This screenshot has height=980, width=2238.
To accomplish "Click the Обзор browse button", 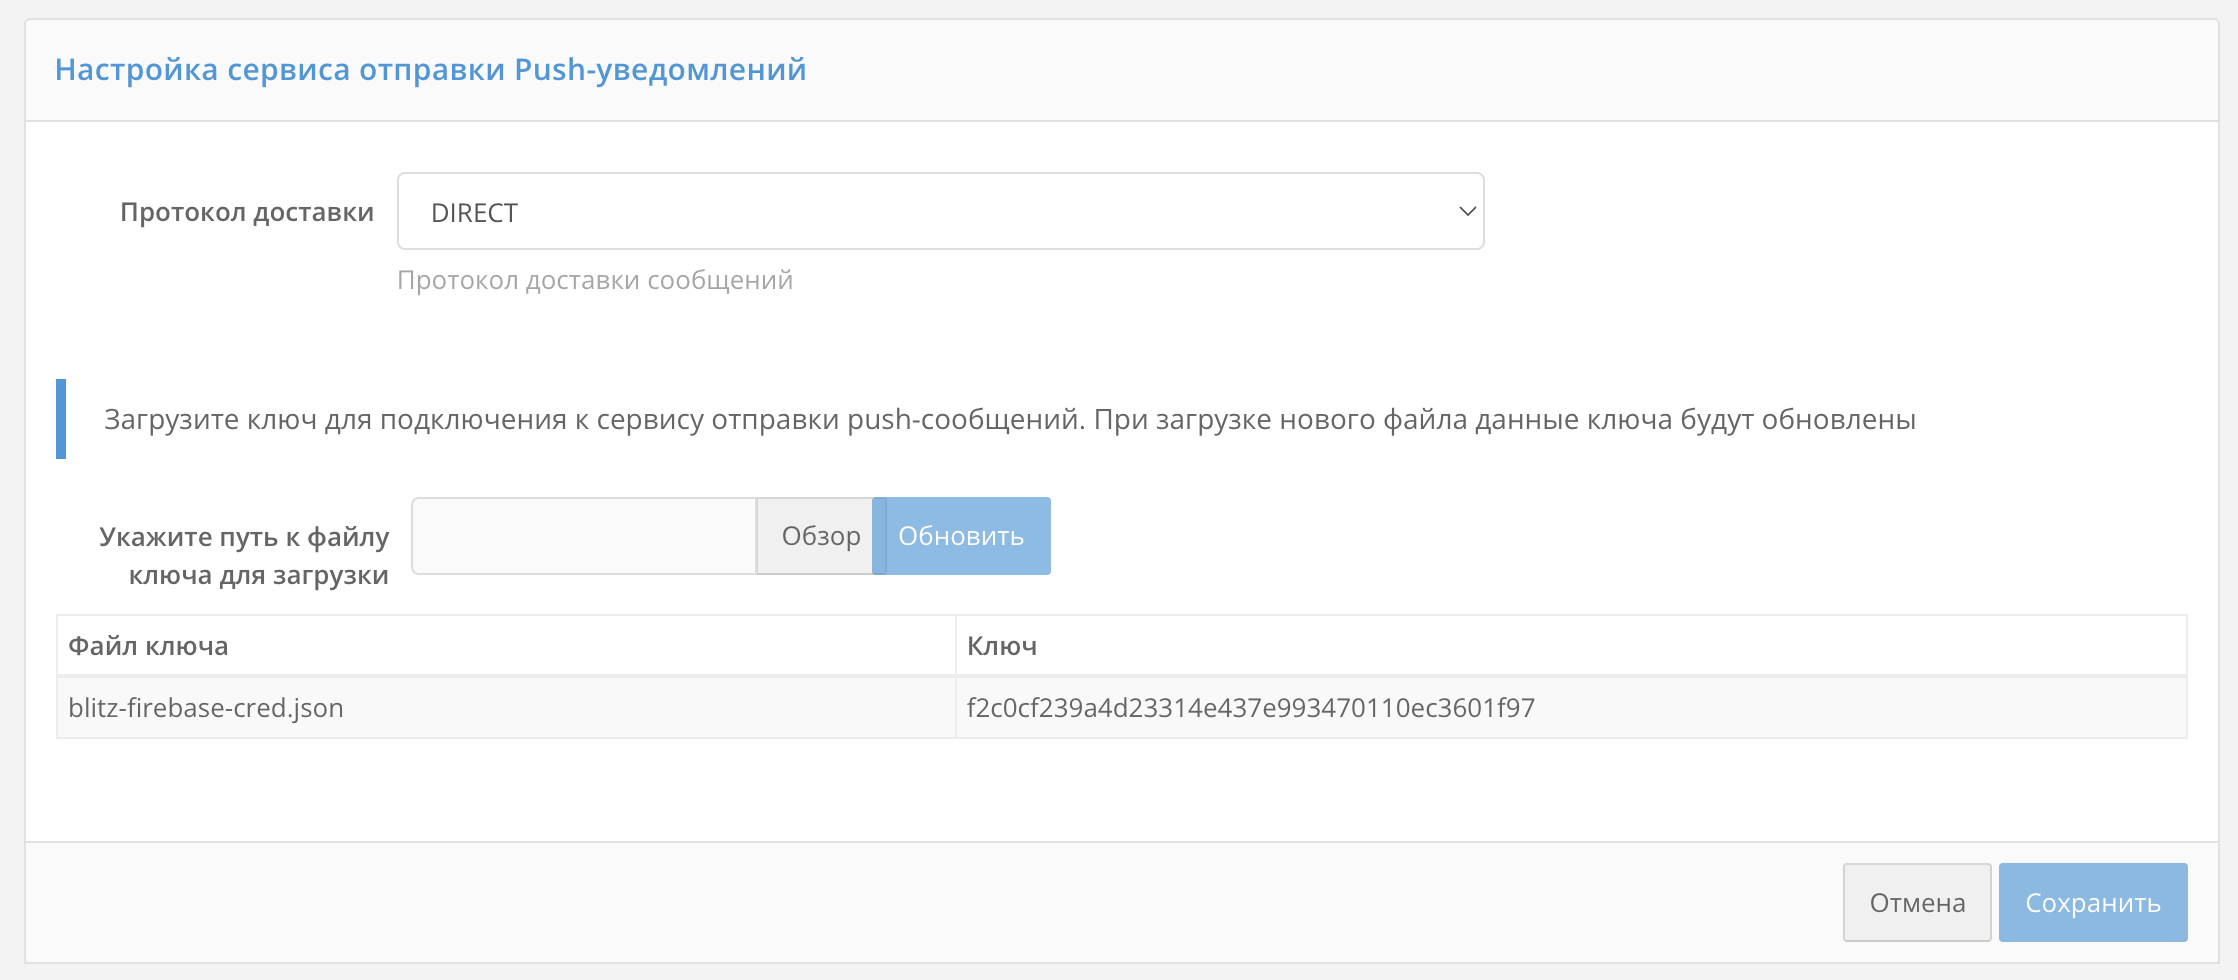I will (820, 536).
